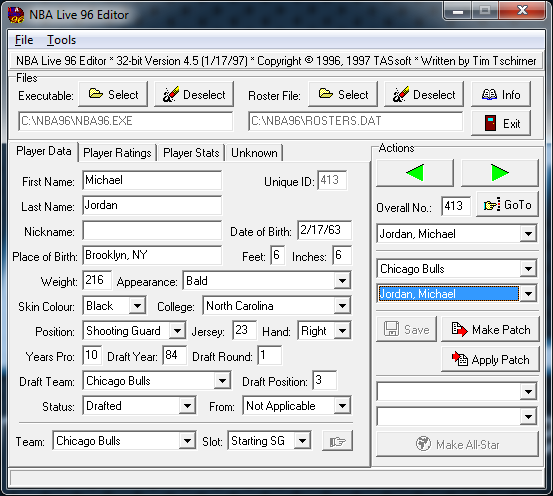Click the pointing hand button next to Slot
This screenshot has width=553, height=496.
[x=337, y=441]
